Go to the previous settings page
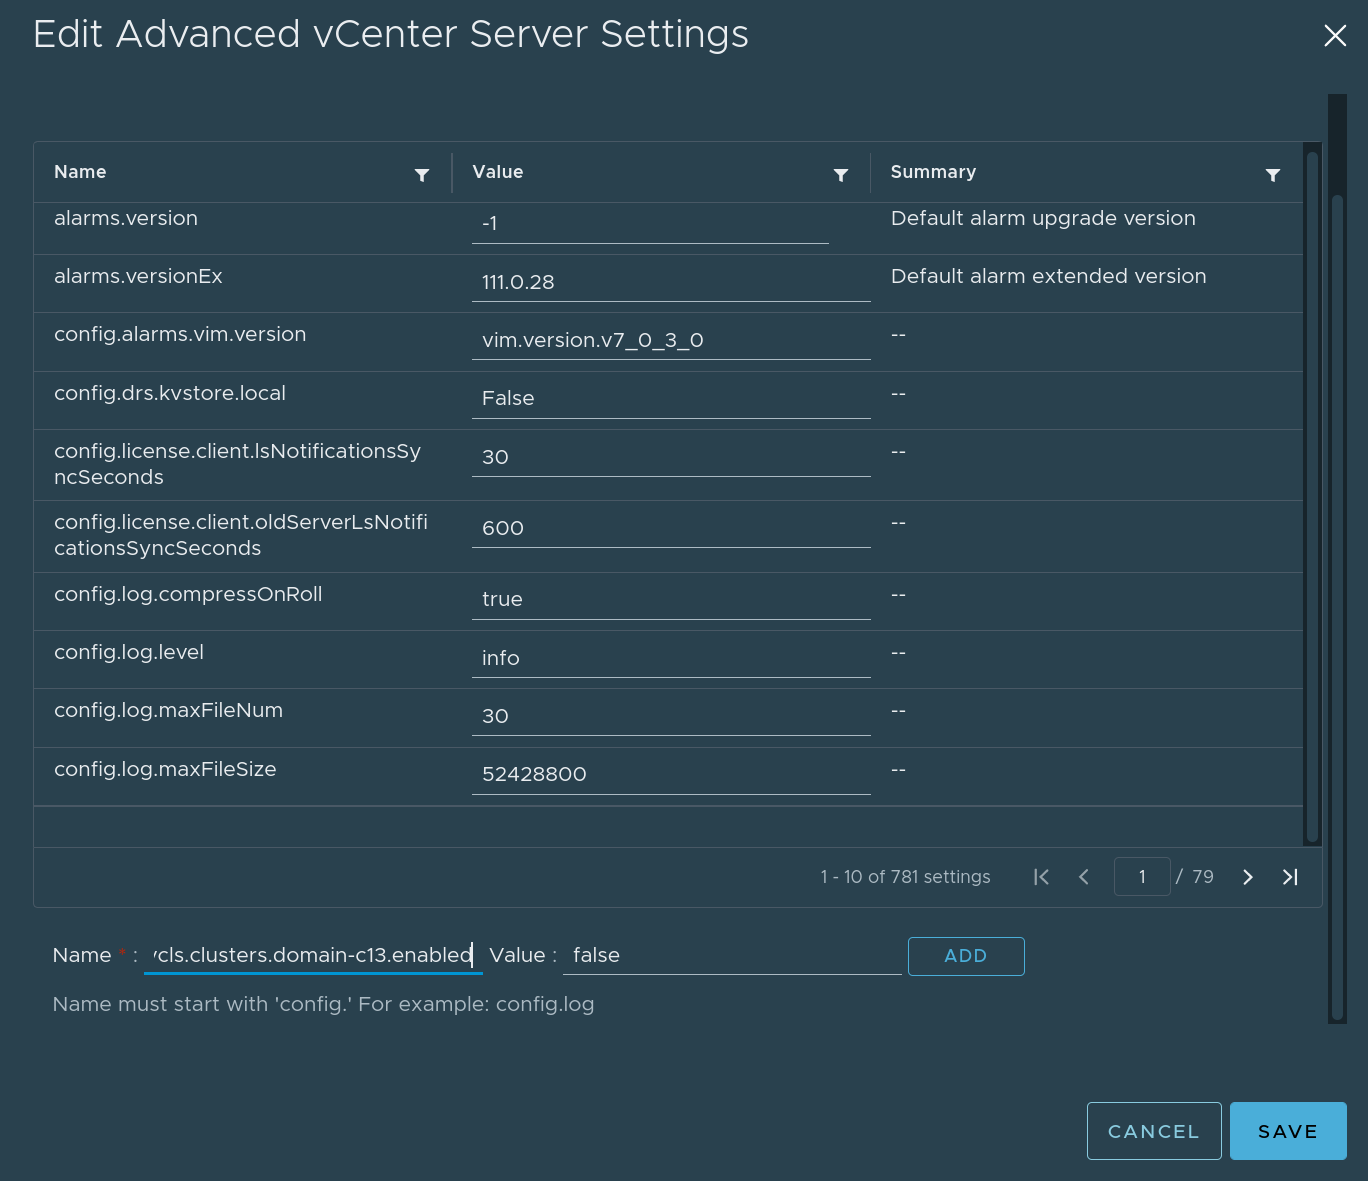 click(x=1084, y=877)
